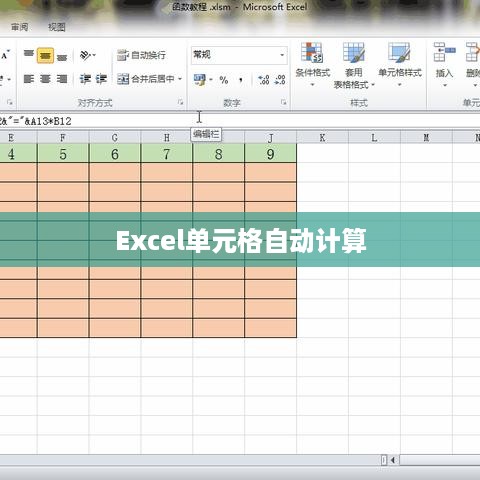Select column K header

(x=322, y=137)
